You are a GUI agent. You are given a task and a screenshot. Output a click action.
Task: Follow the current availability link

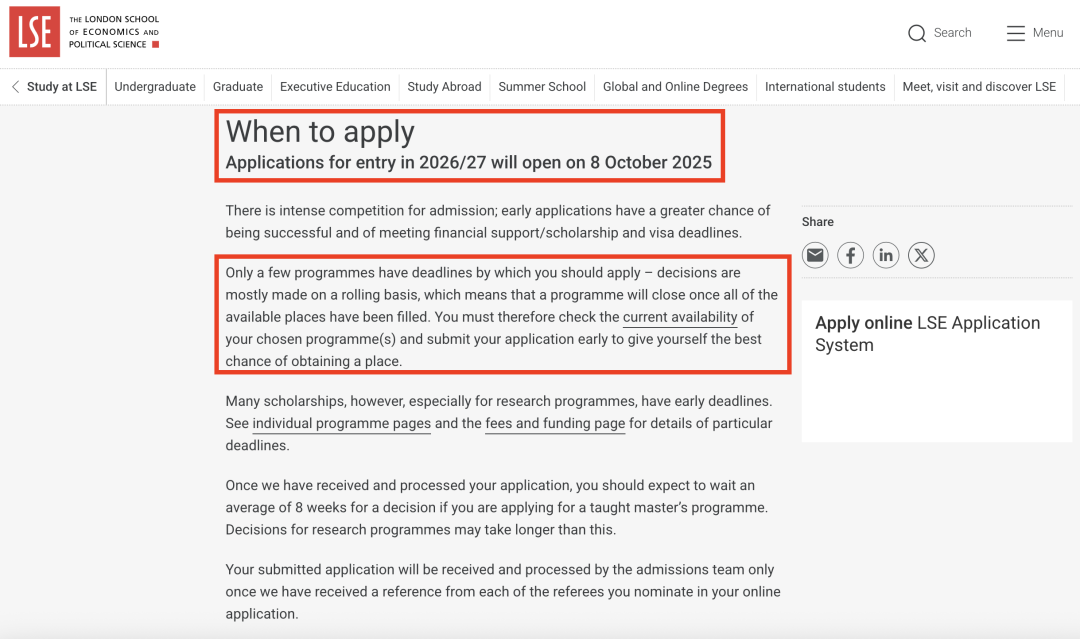pyautogui.click(x=680, y=317)
